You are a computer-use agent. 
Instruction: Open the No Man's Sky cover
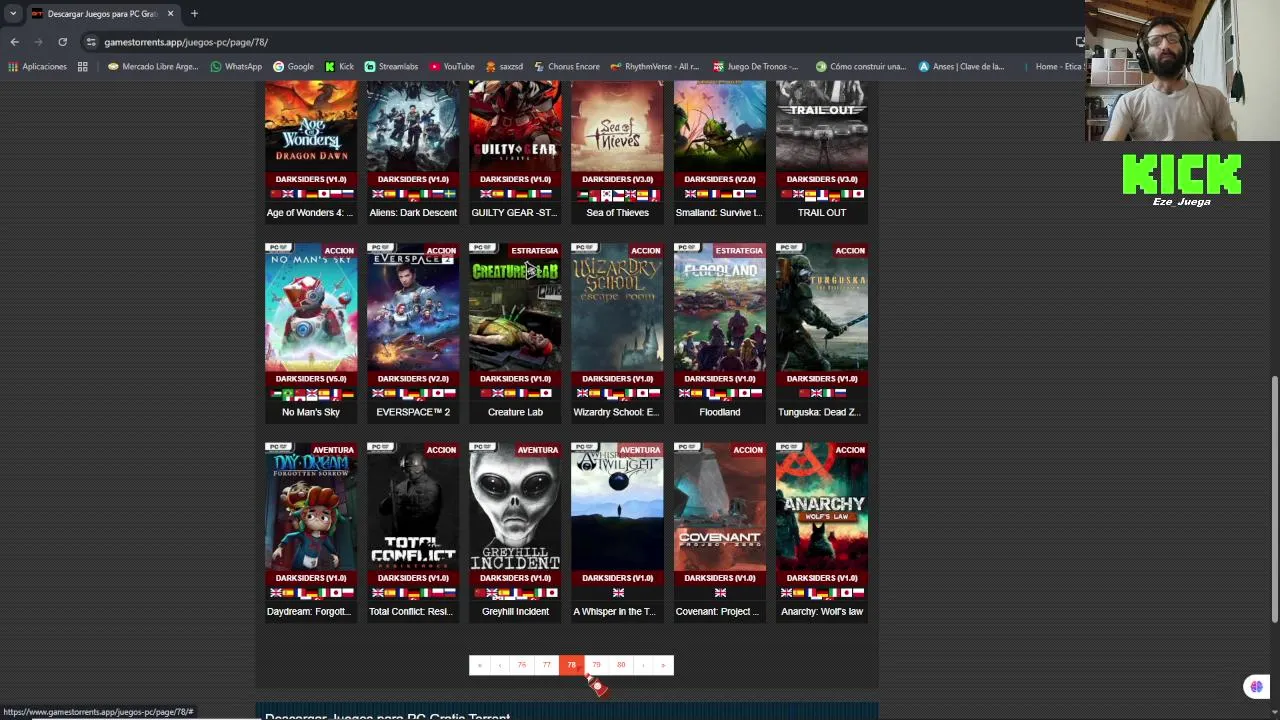[x=311, y=307]
